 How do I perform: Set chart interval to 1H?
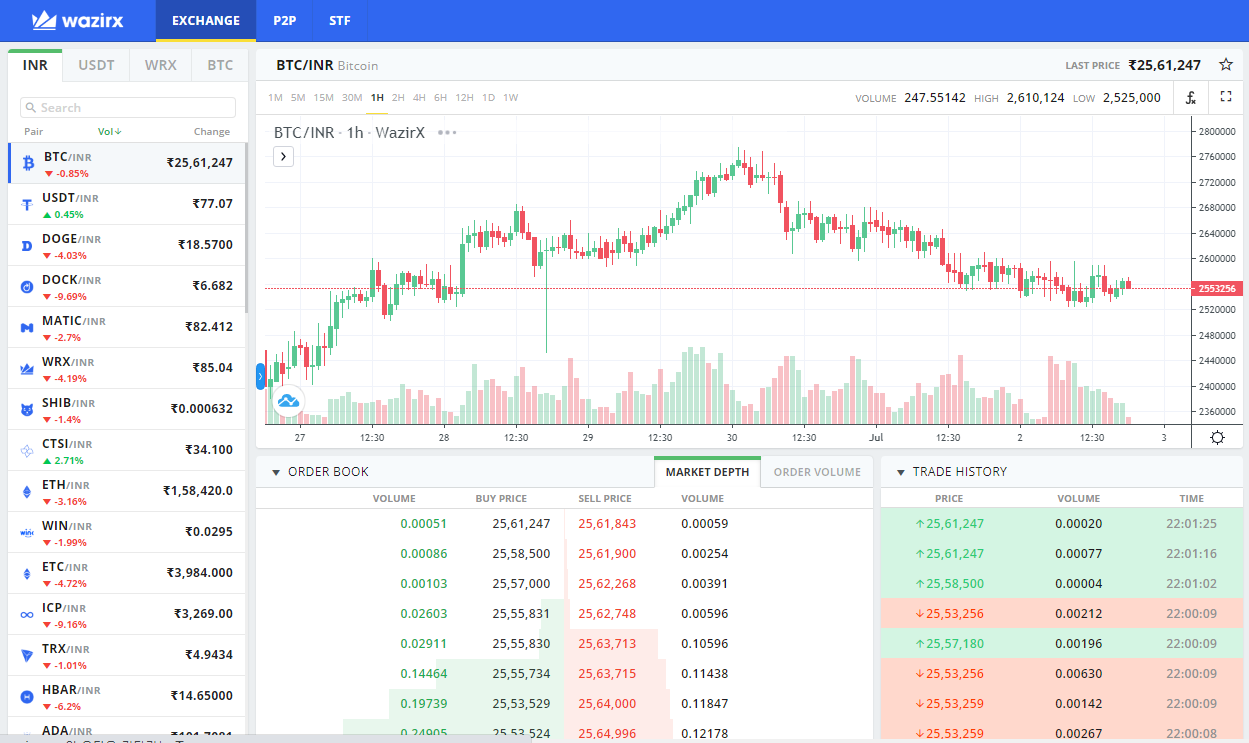377,98
